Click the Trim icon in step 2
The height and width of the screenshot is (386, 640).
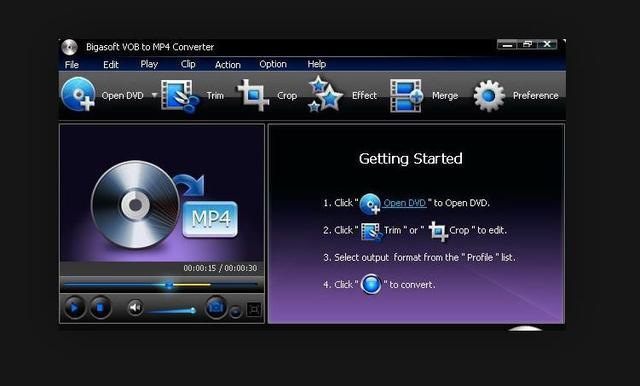tap(371, 233)
